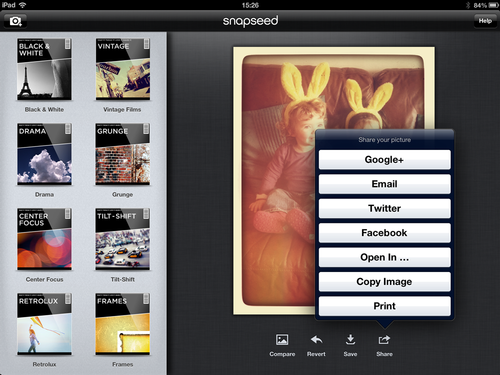The height and width of the screenshot is (375, 500).
Task: Open the Vintage Films filter
Action: pos(123,69)
